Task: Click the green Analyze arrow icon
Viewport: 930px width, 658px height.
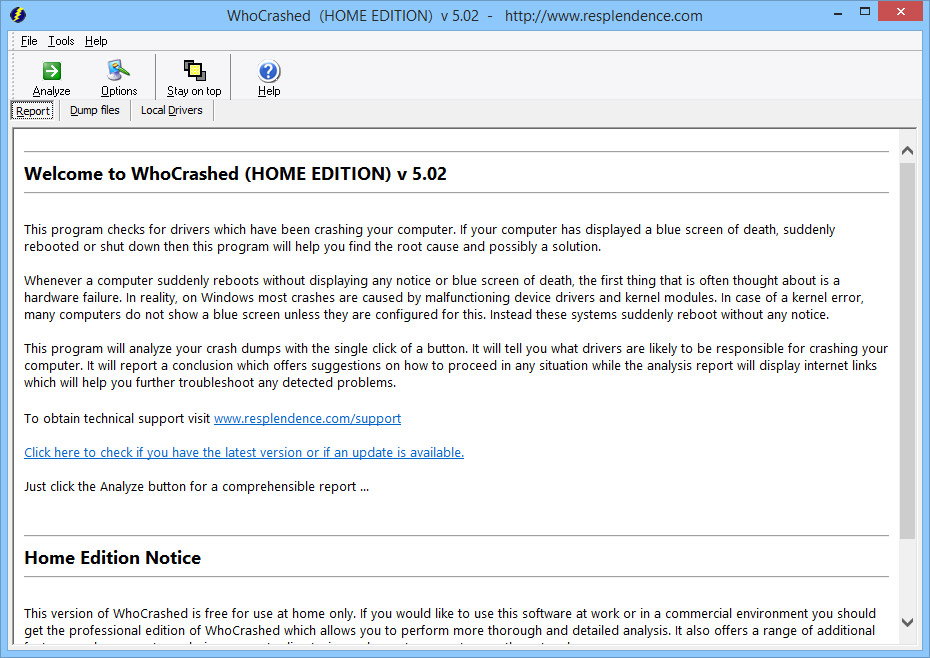Action: pos(52,71)
